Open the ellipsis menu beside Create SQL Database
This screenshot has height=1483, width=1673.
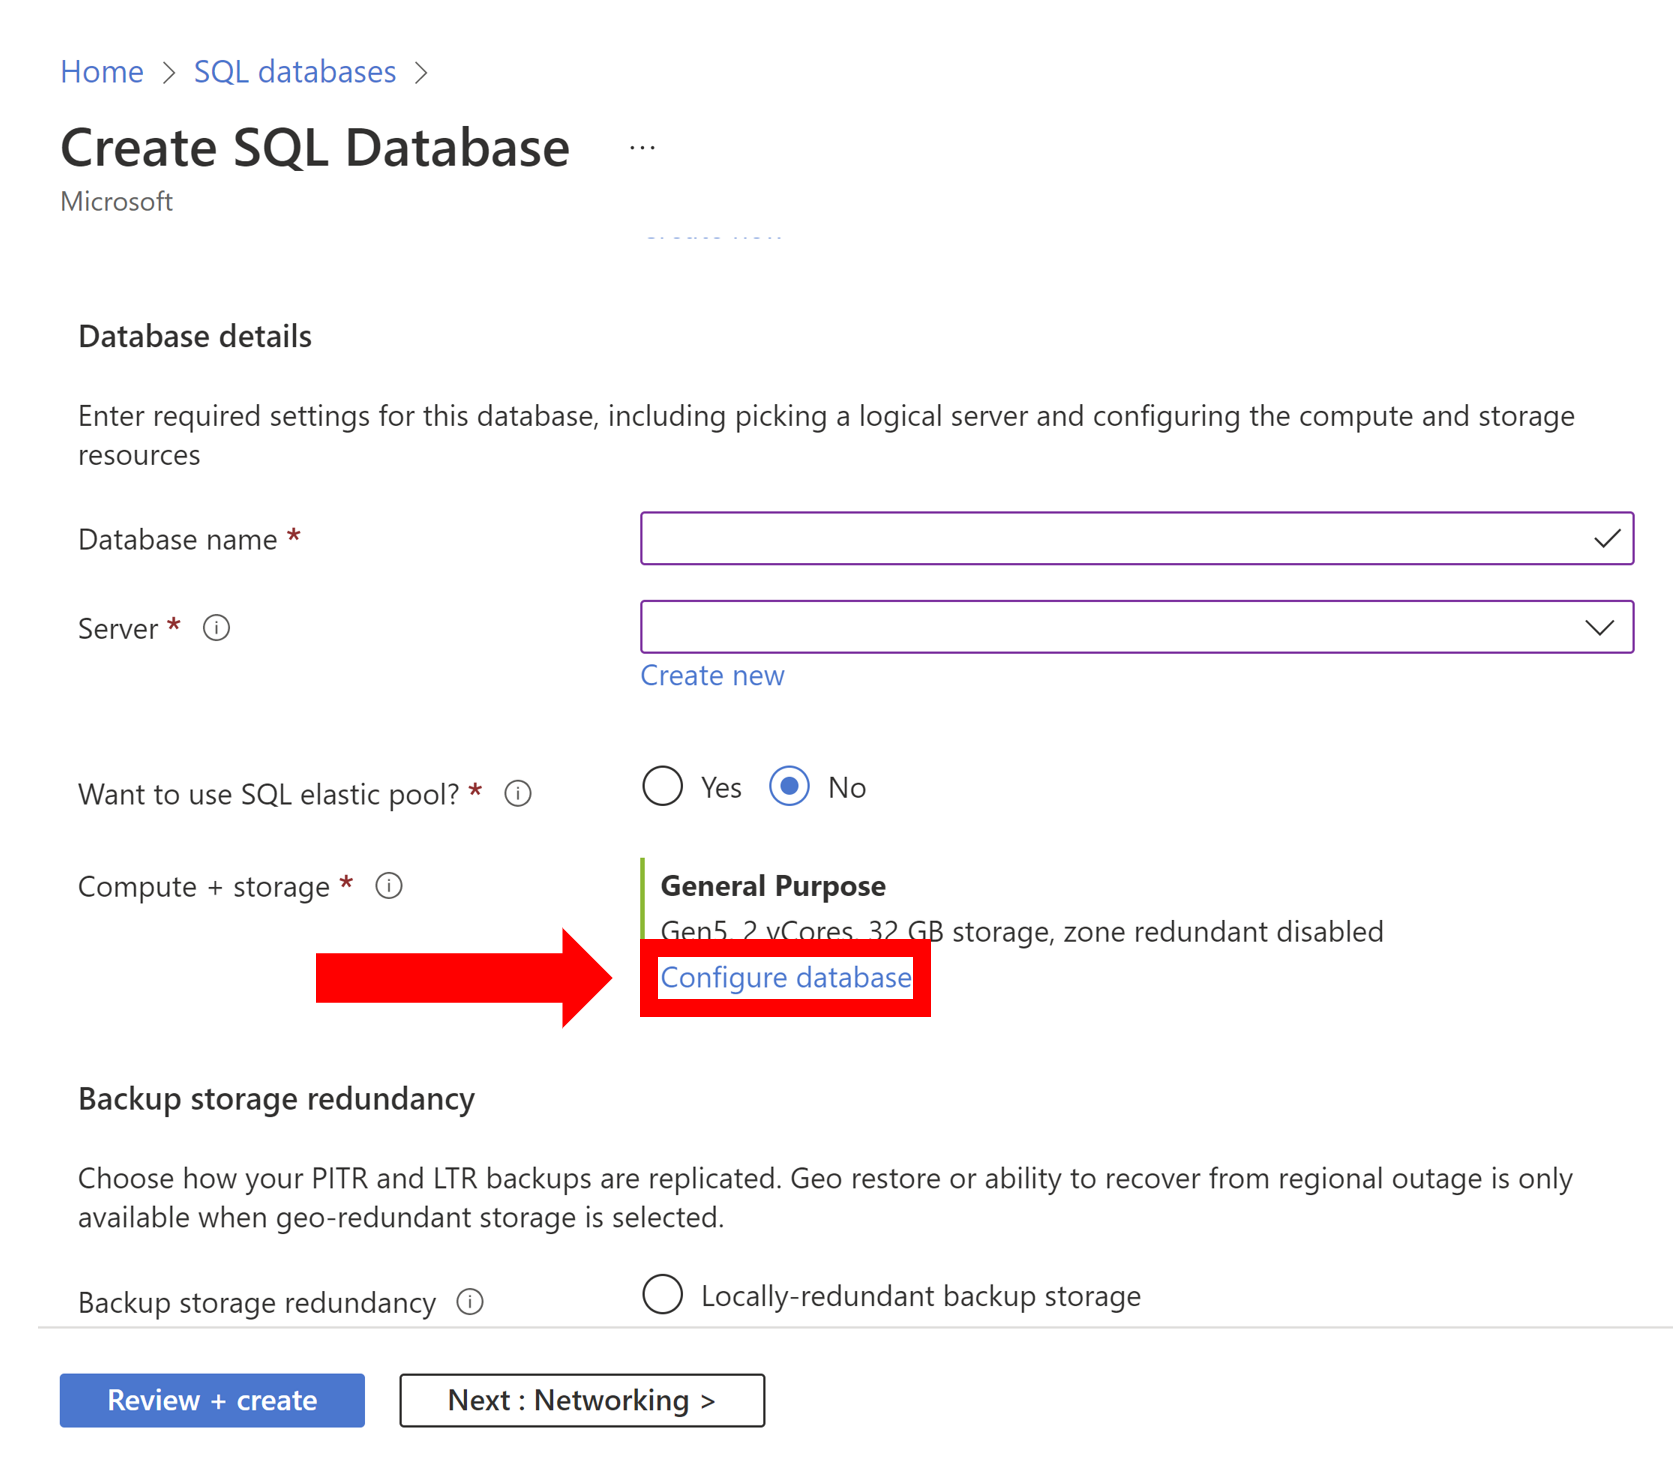[x=641, y=146]
